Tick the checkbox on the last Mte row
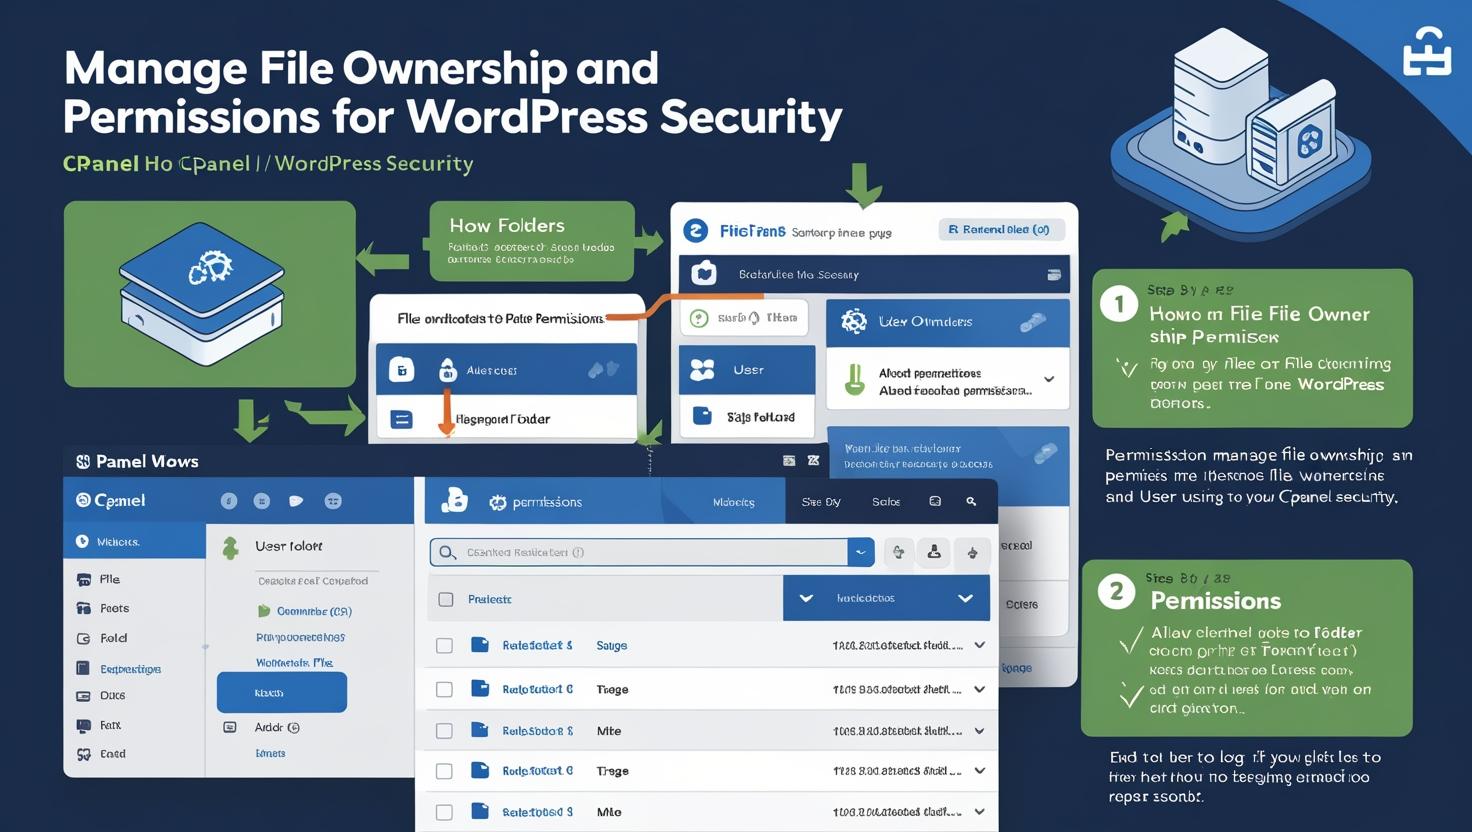 (445, 812)
